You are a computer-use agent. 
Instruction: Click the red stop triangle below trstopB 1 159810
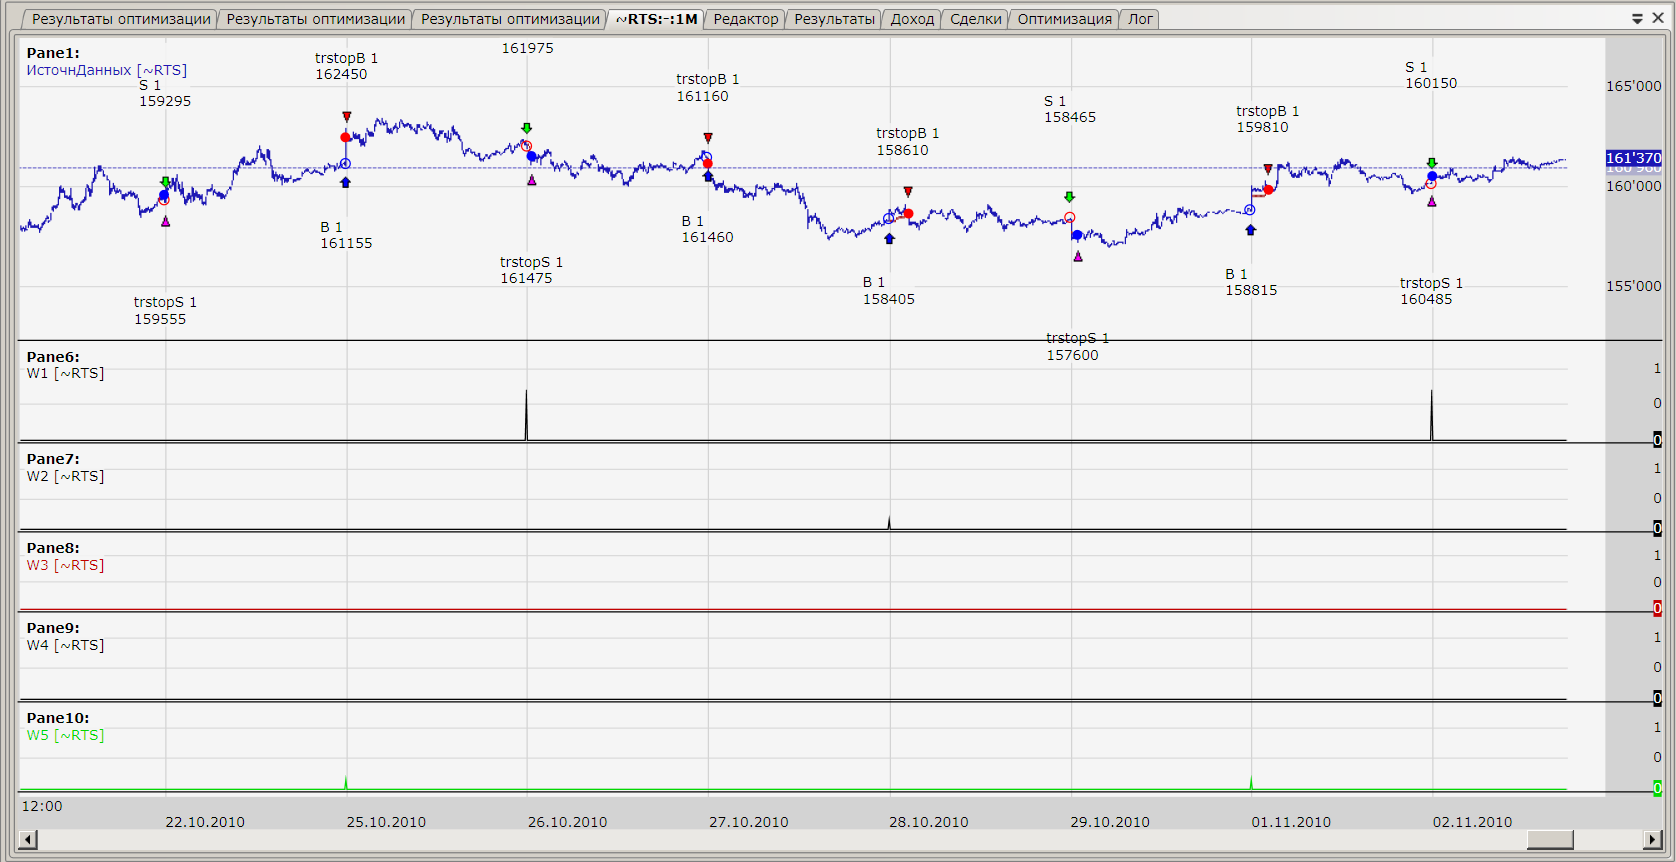point(1268,169)
